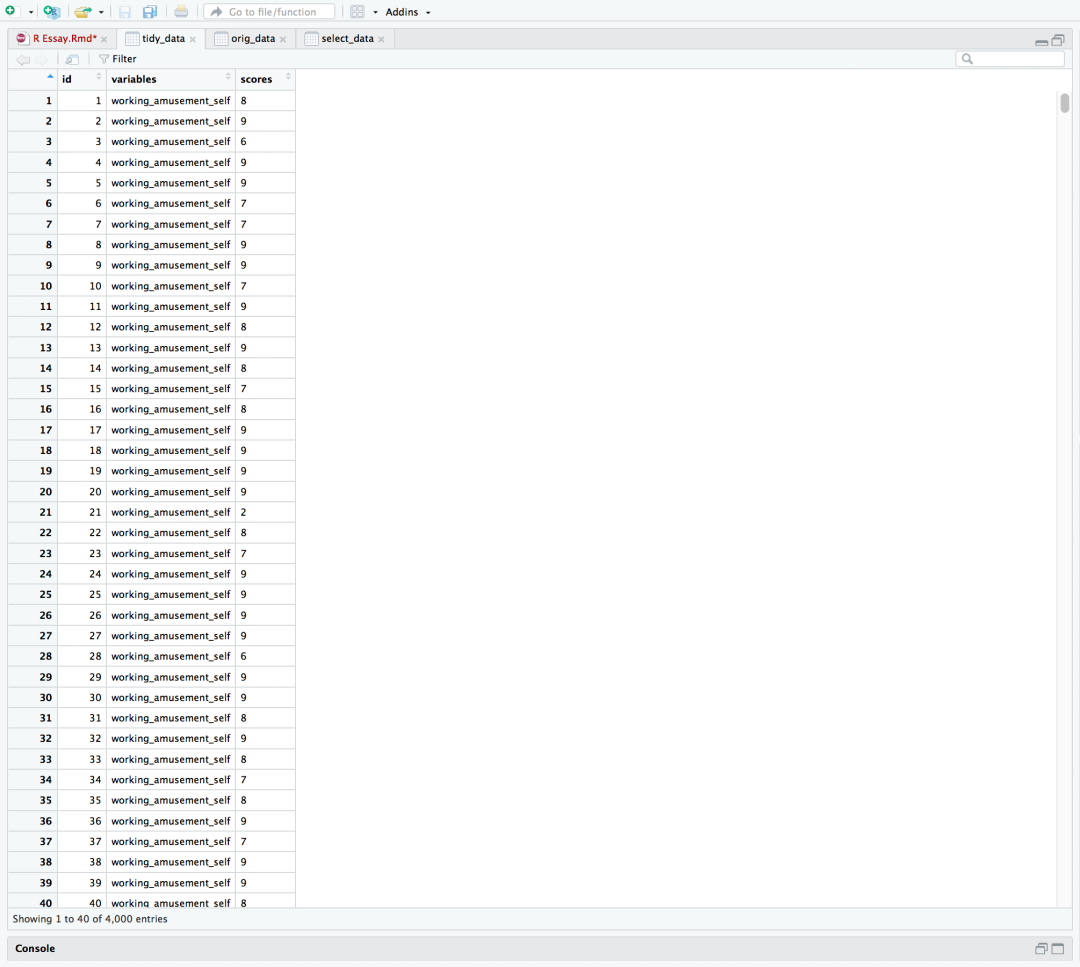This screenshot has width=1080, height=967.
Task: Close the tidy_data tab
Action: (193, 39)
